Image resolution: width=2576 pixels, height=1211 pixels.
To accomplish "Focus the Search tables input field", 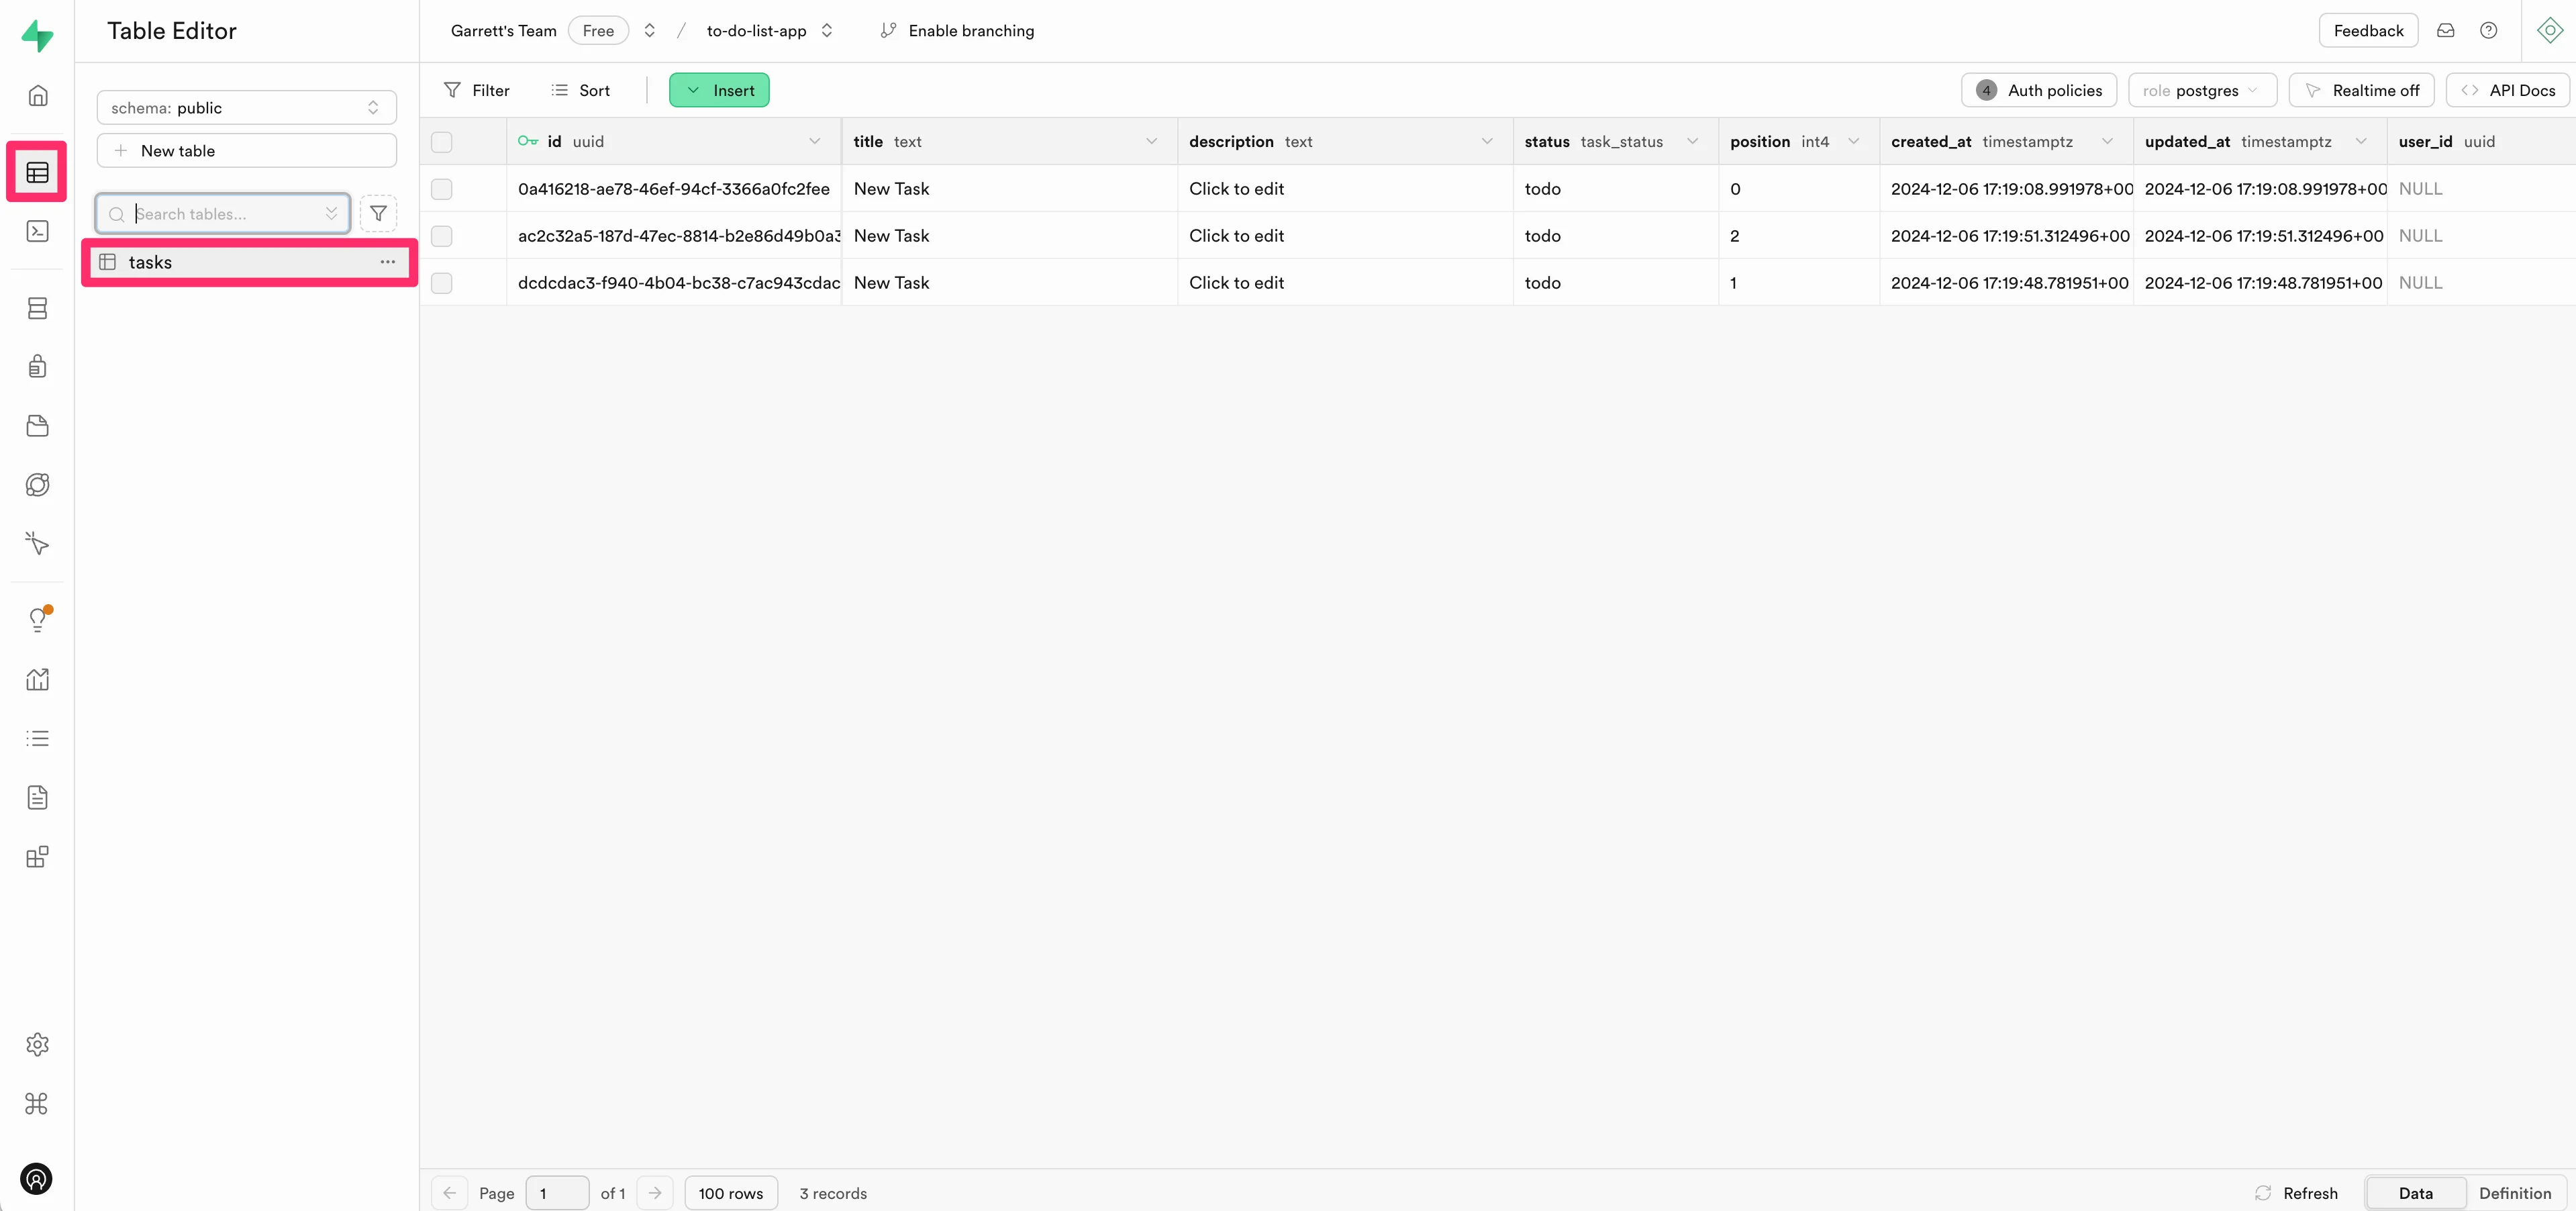I will [x=226, y=214].
